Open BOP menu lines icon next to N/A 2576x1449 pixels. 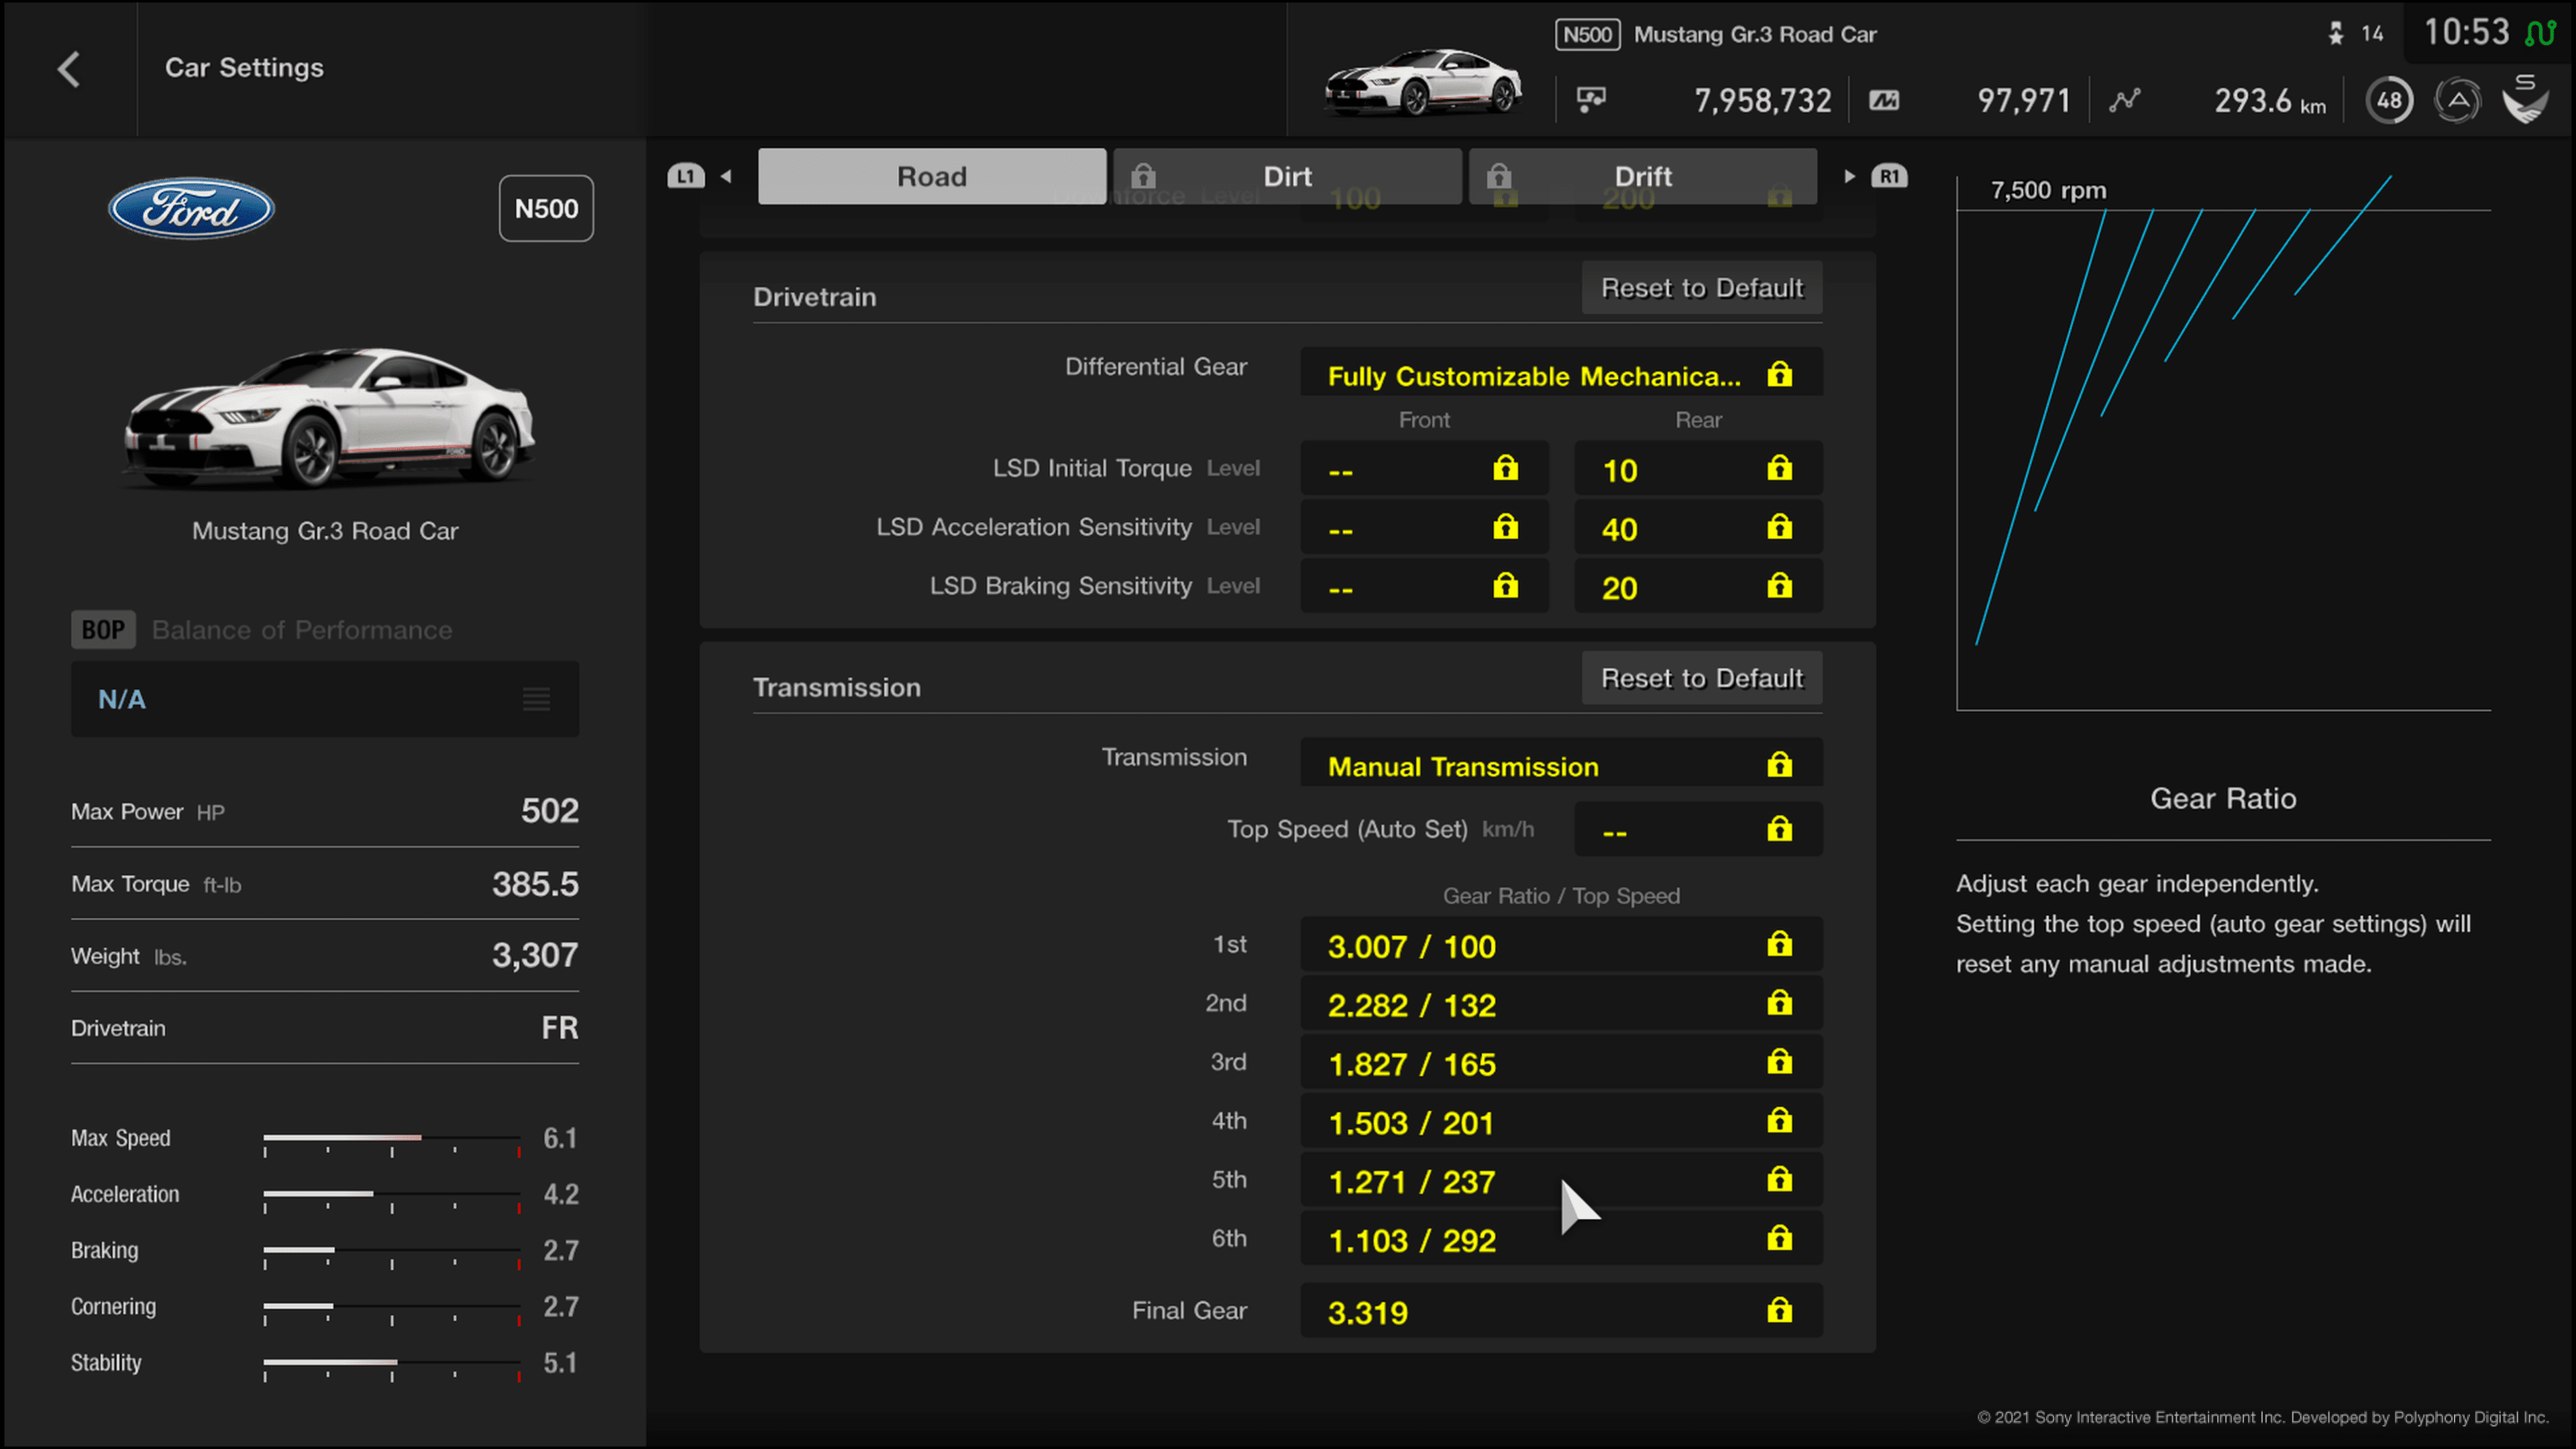click(536, 699)
